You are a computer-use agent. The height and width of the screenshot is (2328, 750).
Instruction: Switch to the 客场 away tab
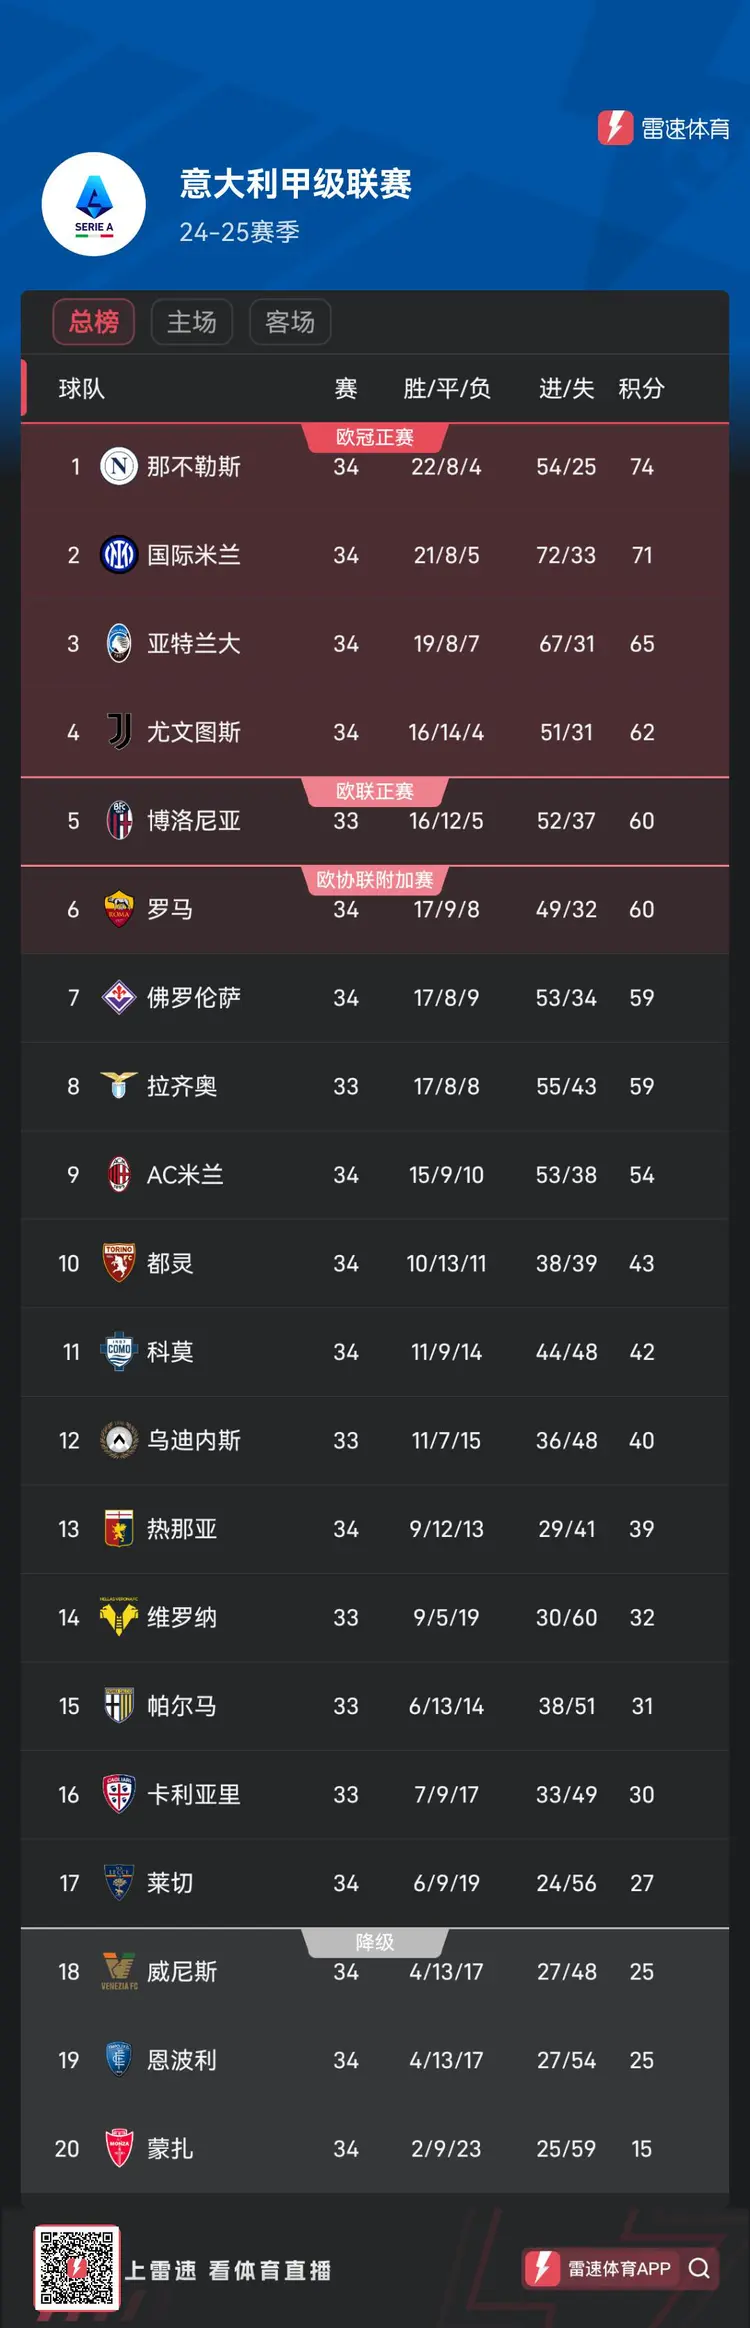point(290,322)
